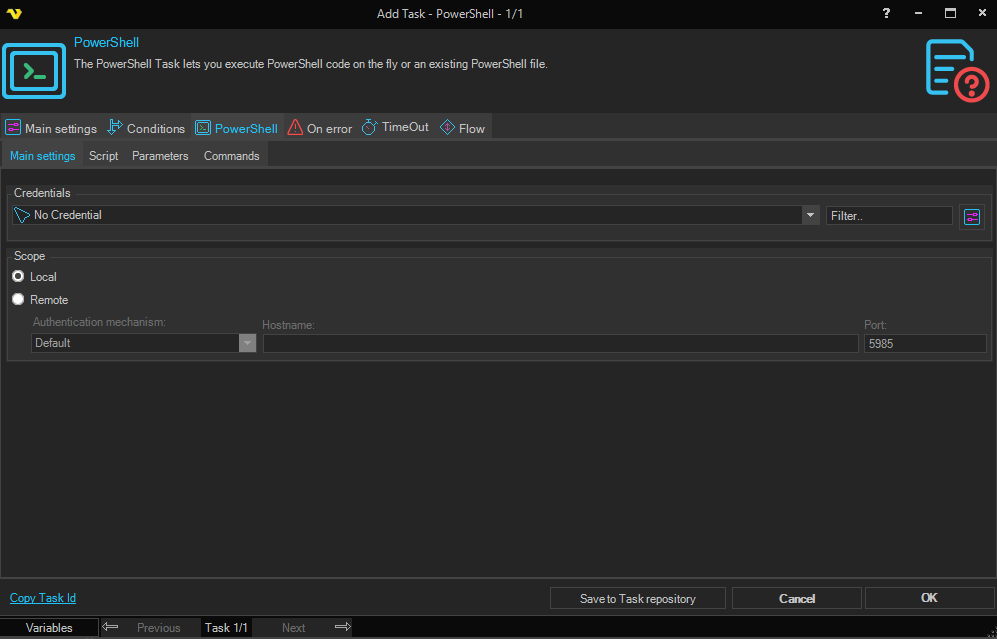Click the right arrow next task icon
Screen dimensions: 997x639
(x=342, y=627)
